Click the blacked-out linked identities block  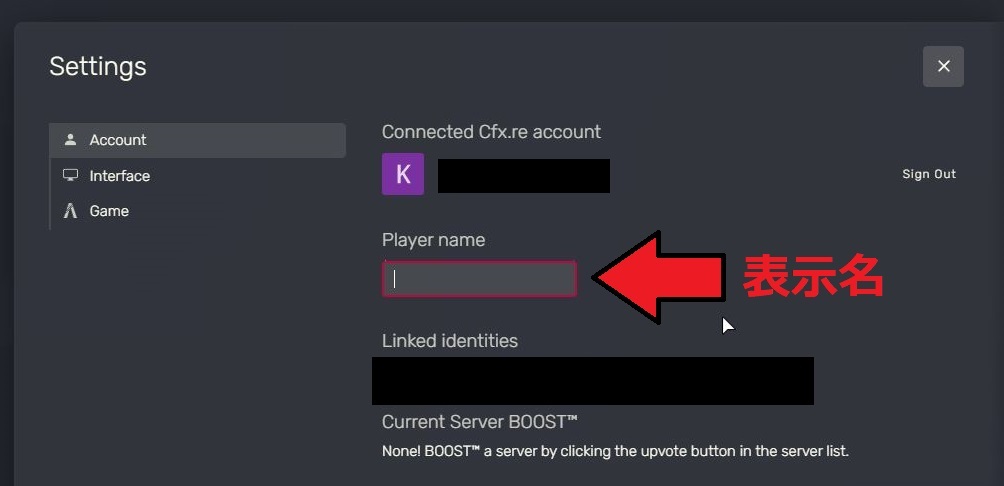593,381
